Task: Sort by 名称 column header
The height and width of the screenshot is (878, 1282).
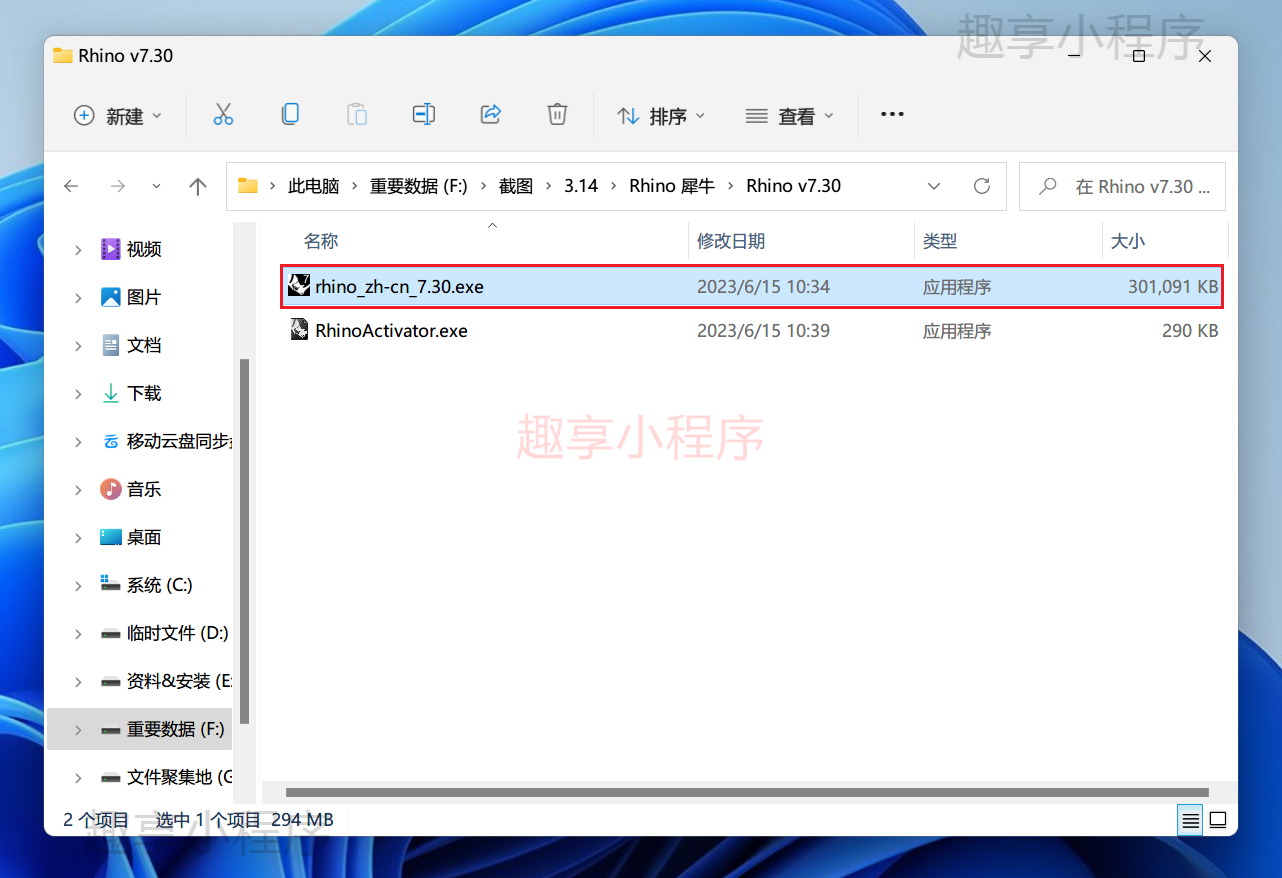Action: 321,241
